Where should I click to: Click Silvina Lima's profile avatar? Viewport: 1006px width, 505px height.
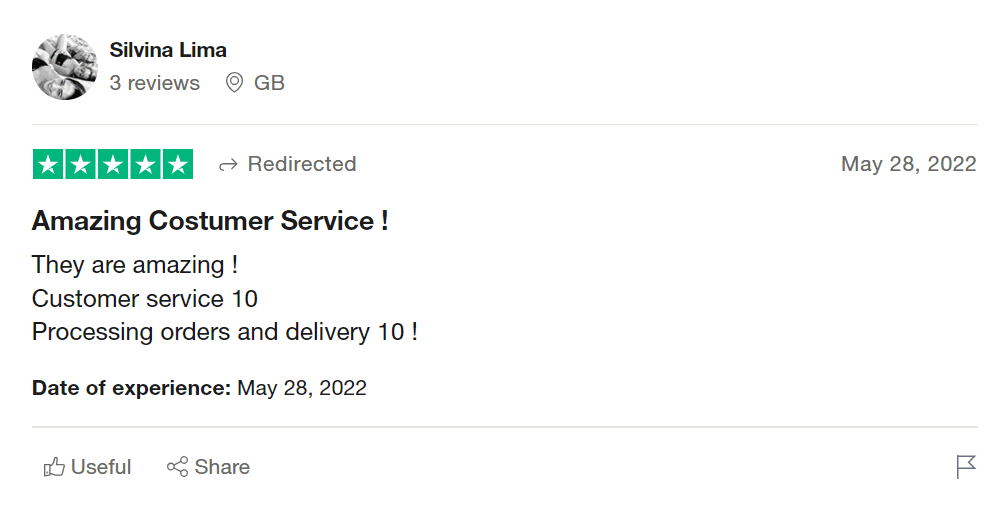tap(65, 67)
